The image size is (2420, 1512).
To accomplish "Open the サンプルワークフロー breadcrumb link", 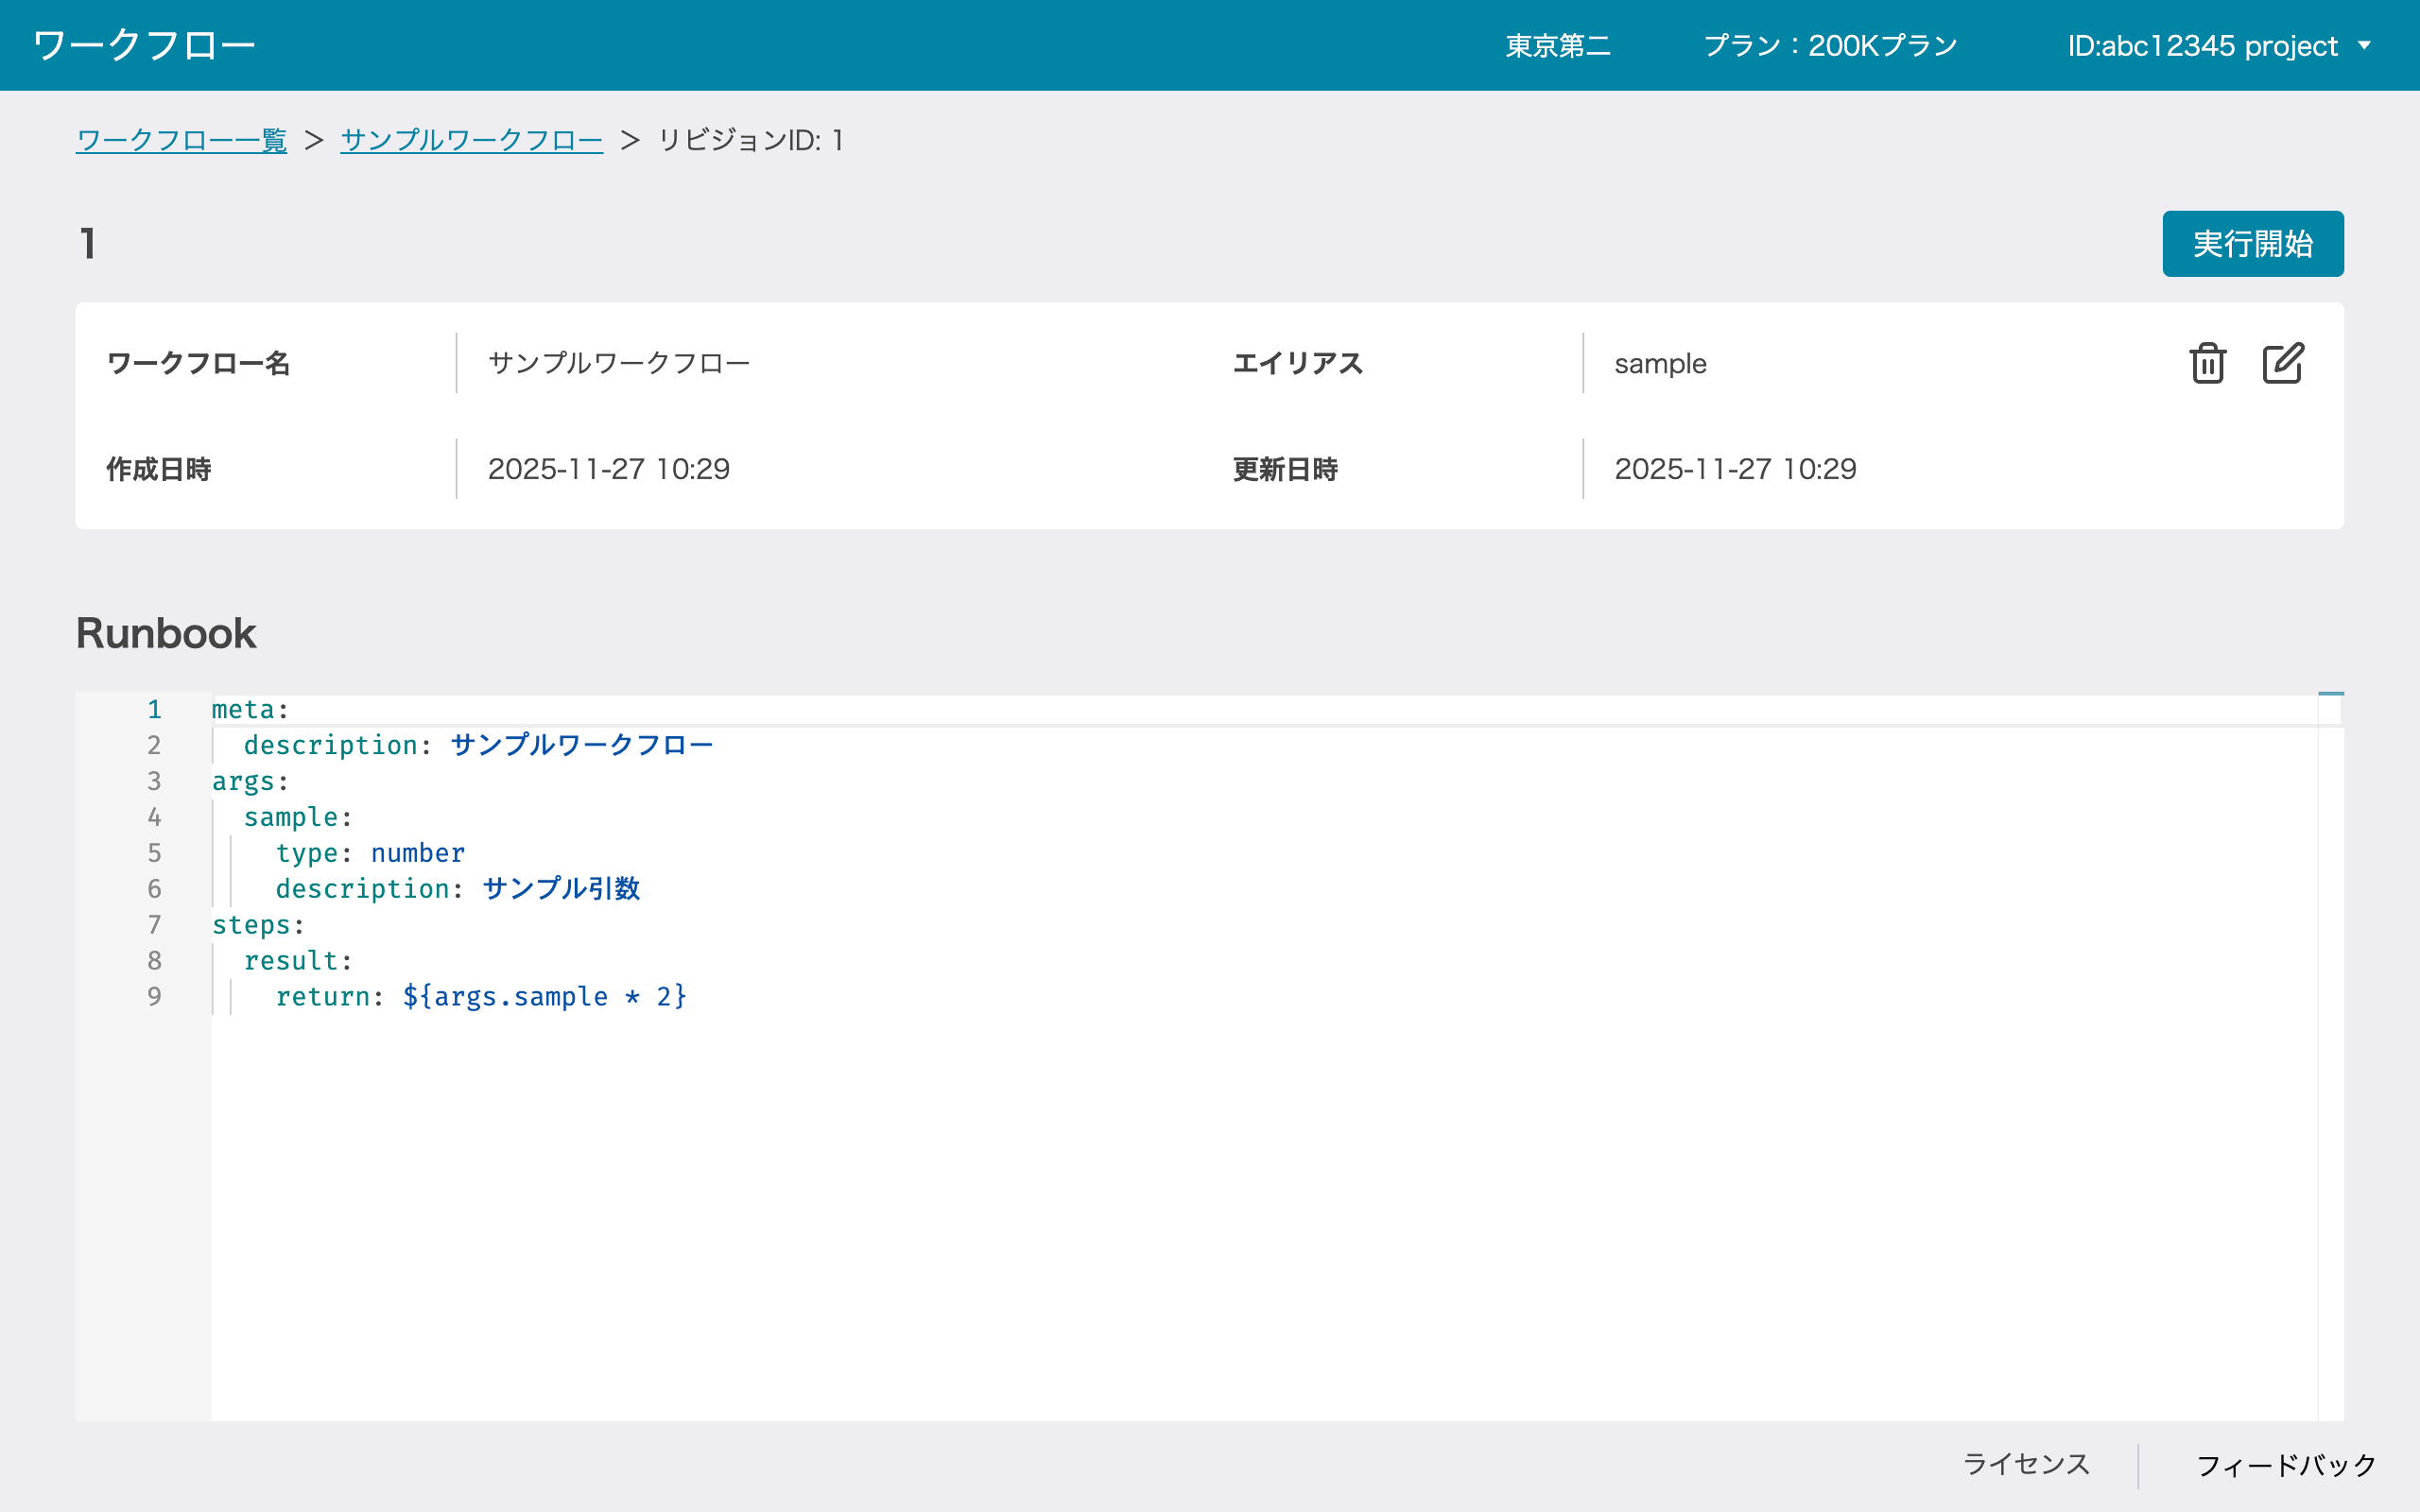I will click(471, 140).
